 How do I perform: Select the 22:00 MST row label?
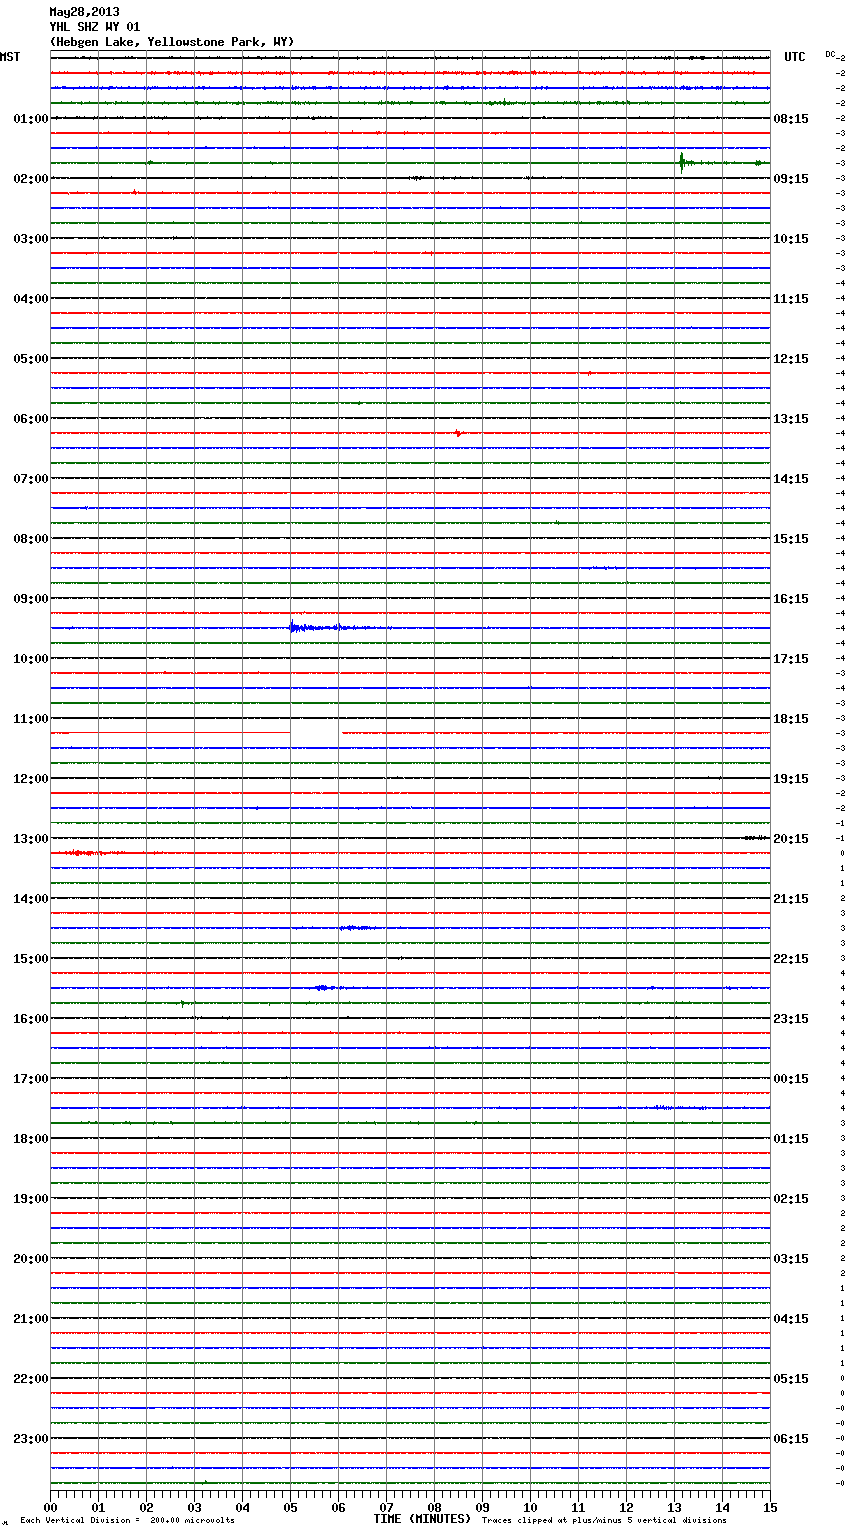click(x=31, y=1379)
